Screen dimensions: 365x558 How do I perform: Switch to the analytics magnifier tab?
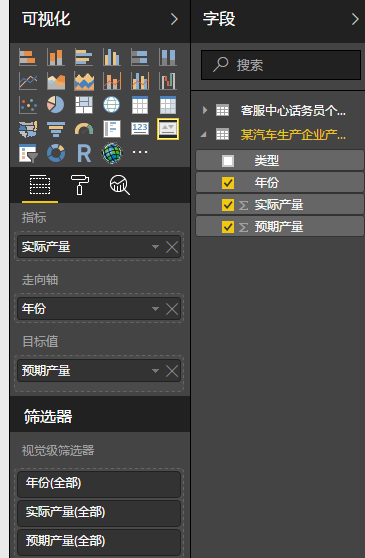click(x=120, y=185)
